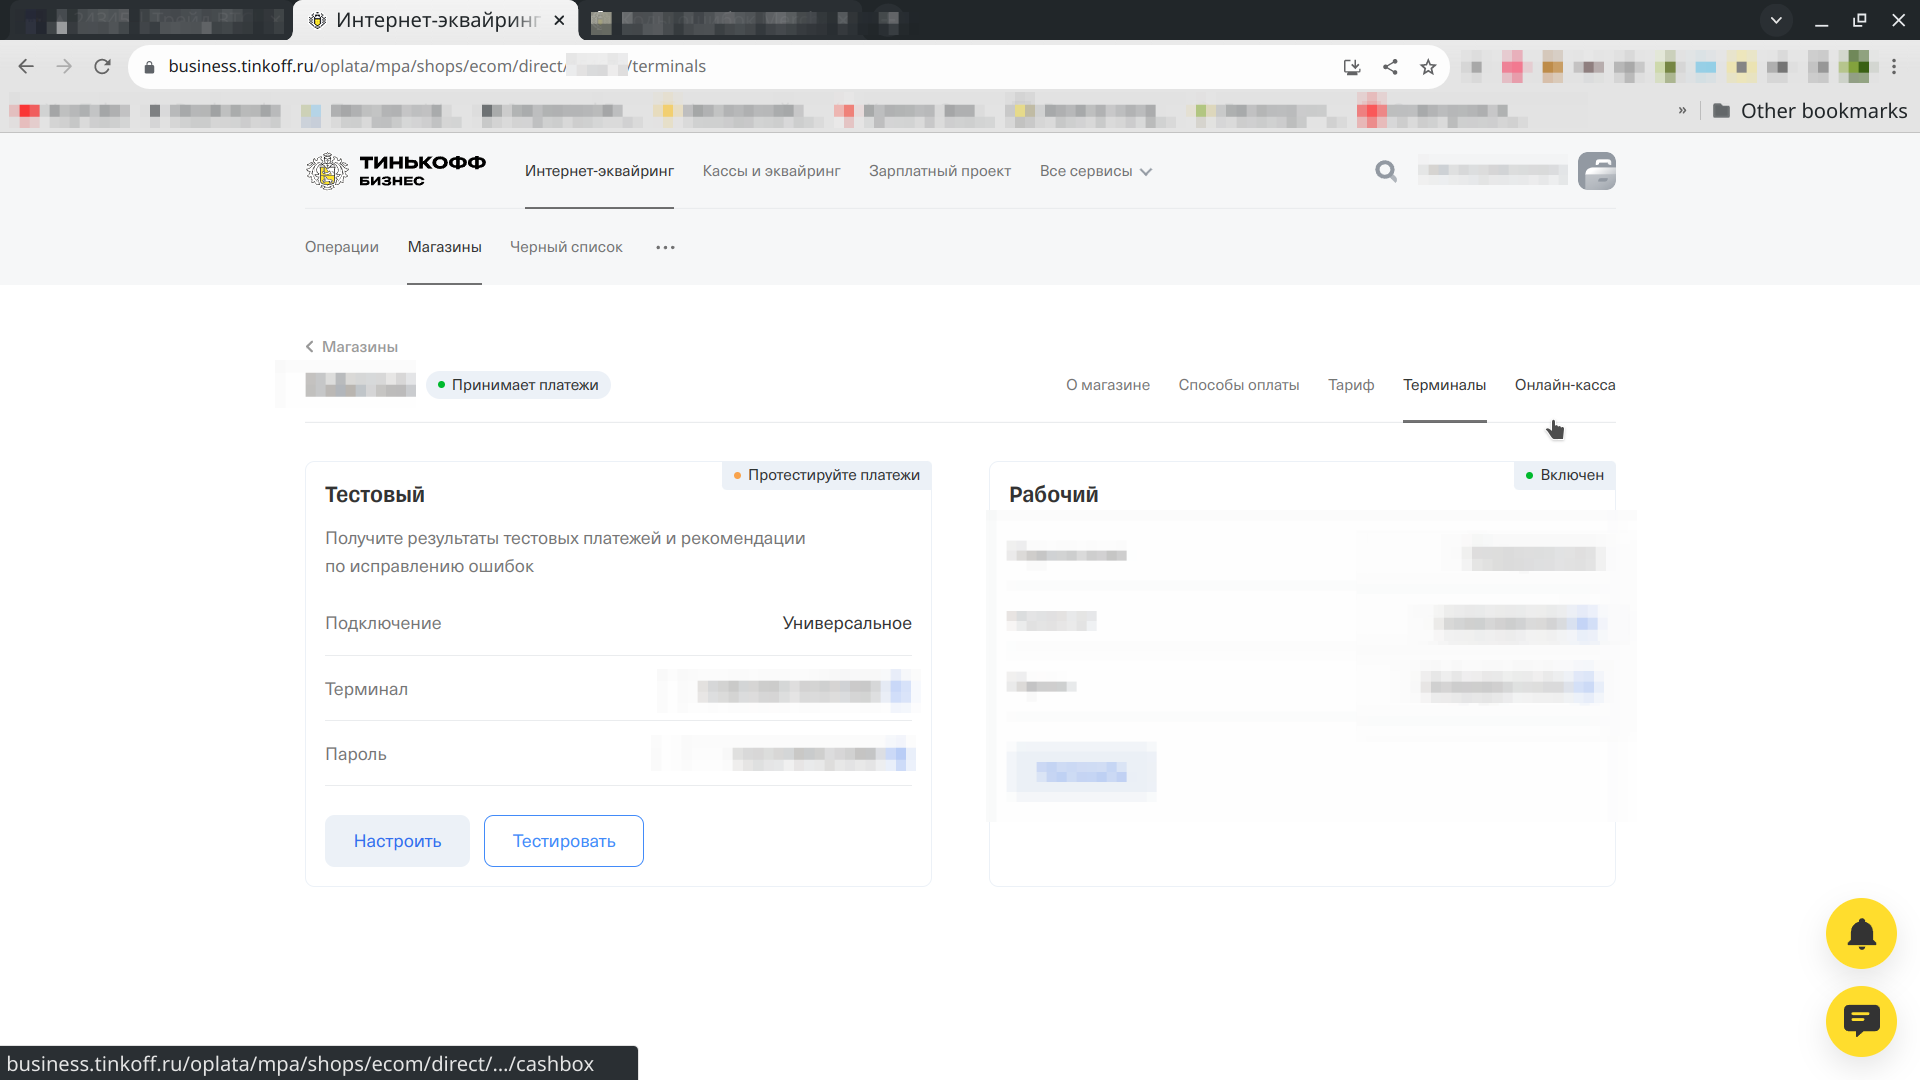Reload the page with the refresh icon

click(x=102, y=66)
